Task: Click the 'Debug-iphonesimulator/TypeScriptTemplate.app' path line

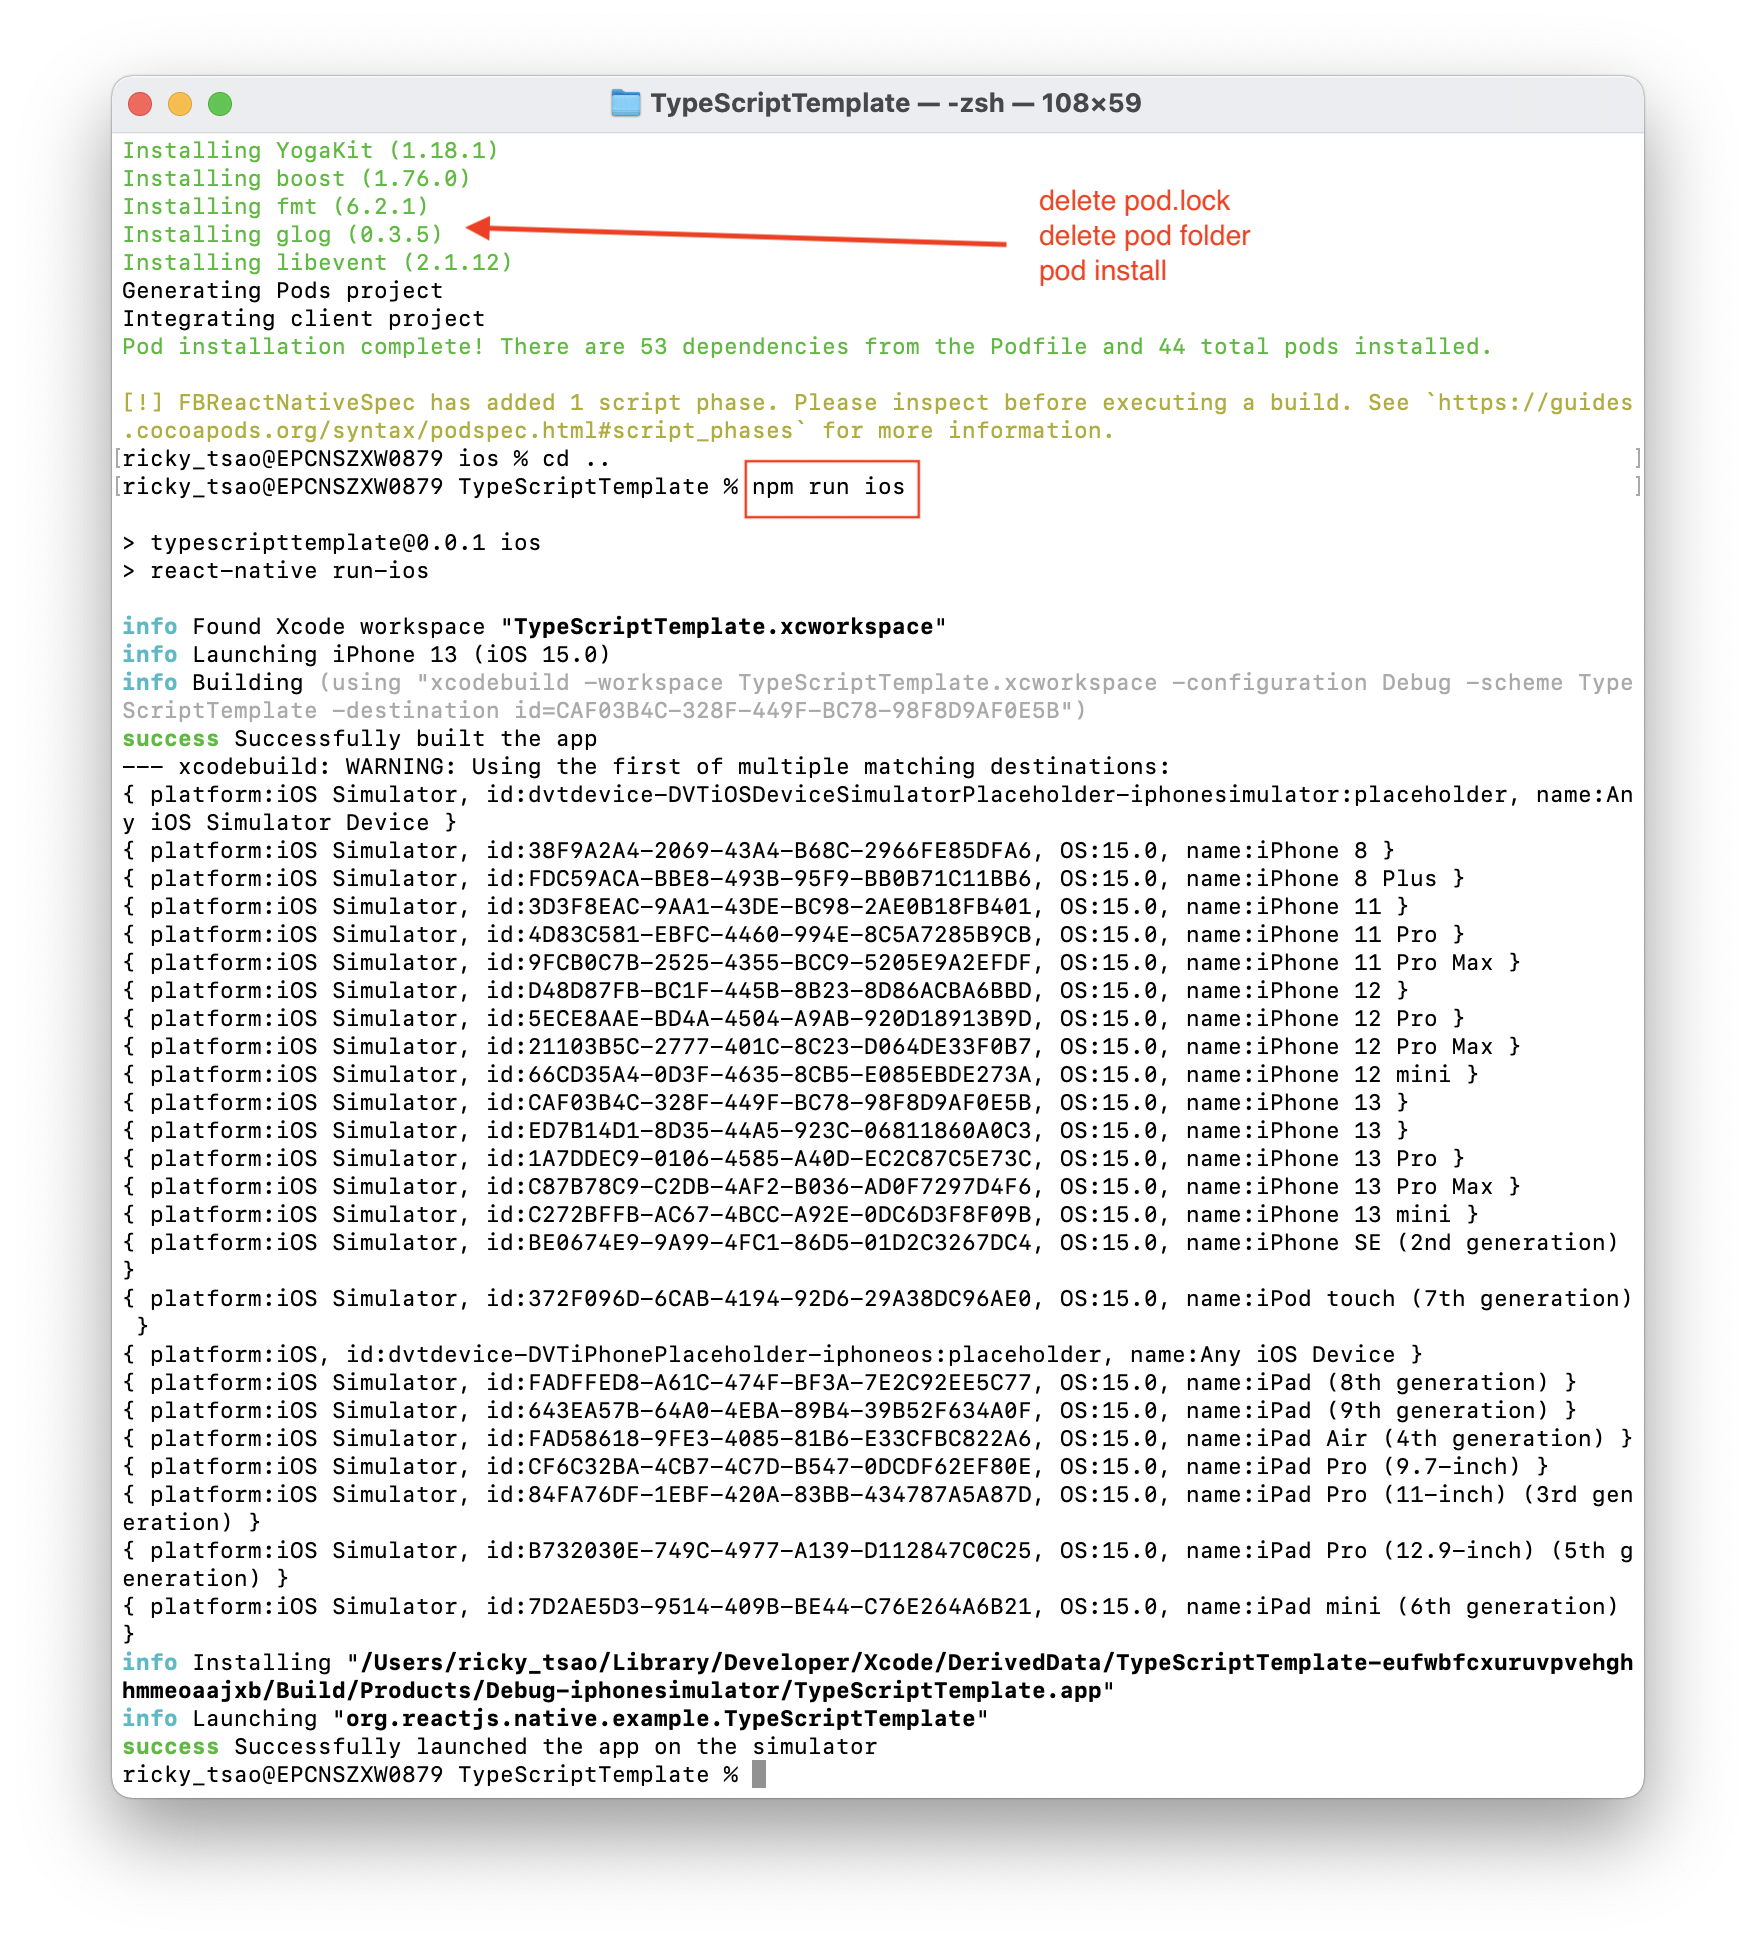Action: [618, 1690]
